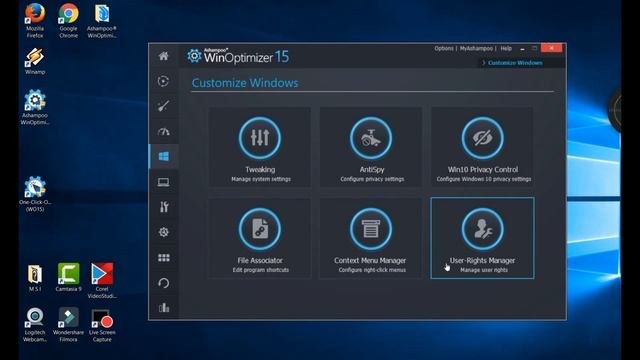Open One-Click-Optimizer desktop shortcut
Image resolution: width=640 pixels, height=360 pixels.
point(35,194)
